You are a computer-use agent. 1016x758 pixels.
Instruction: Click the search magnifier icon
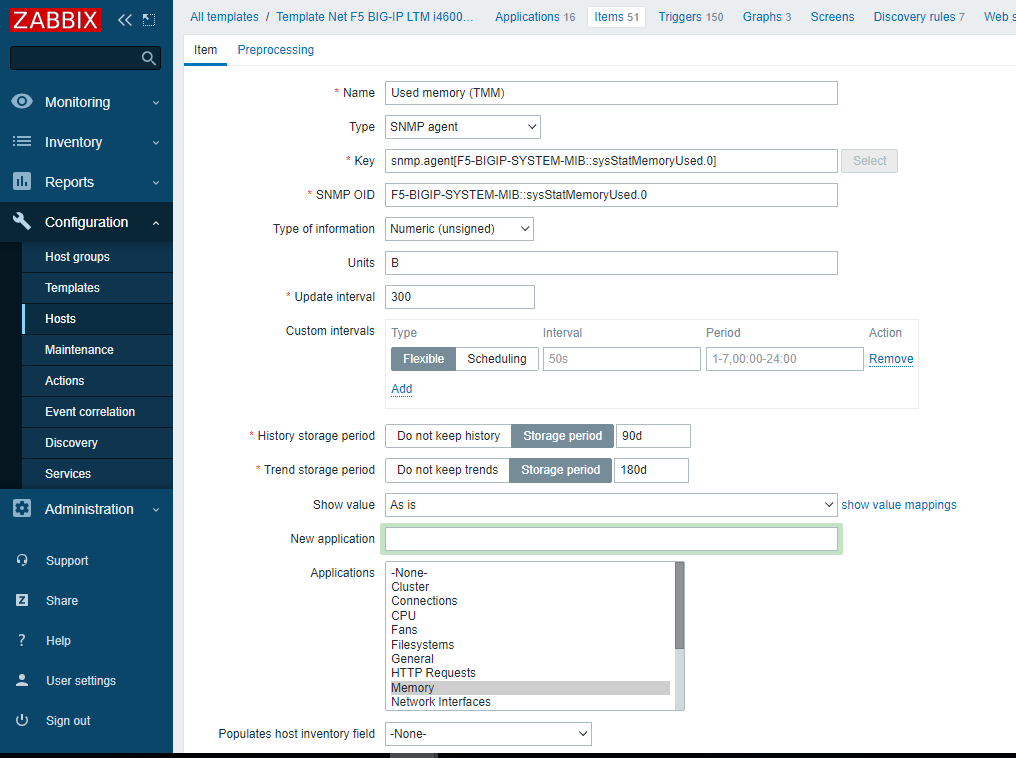pyautogui.click(x=148, y=58)
